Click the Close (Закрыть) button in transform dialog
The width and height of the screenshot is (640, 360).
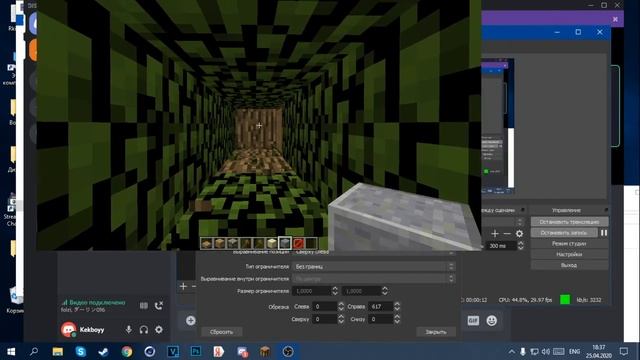pyautogui.click(x=436, y=332)
